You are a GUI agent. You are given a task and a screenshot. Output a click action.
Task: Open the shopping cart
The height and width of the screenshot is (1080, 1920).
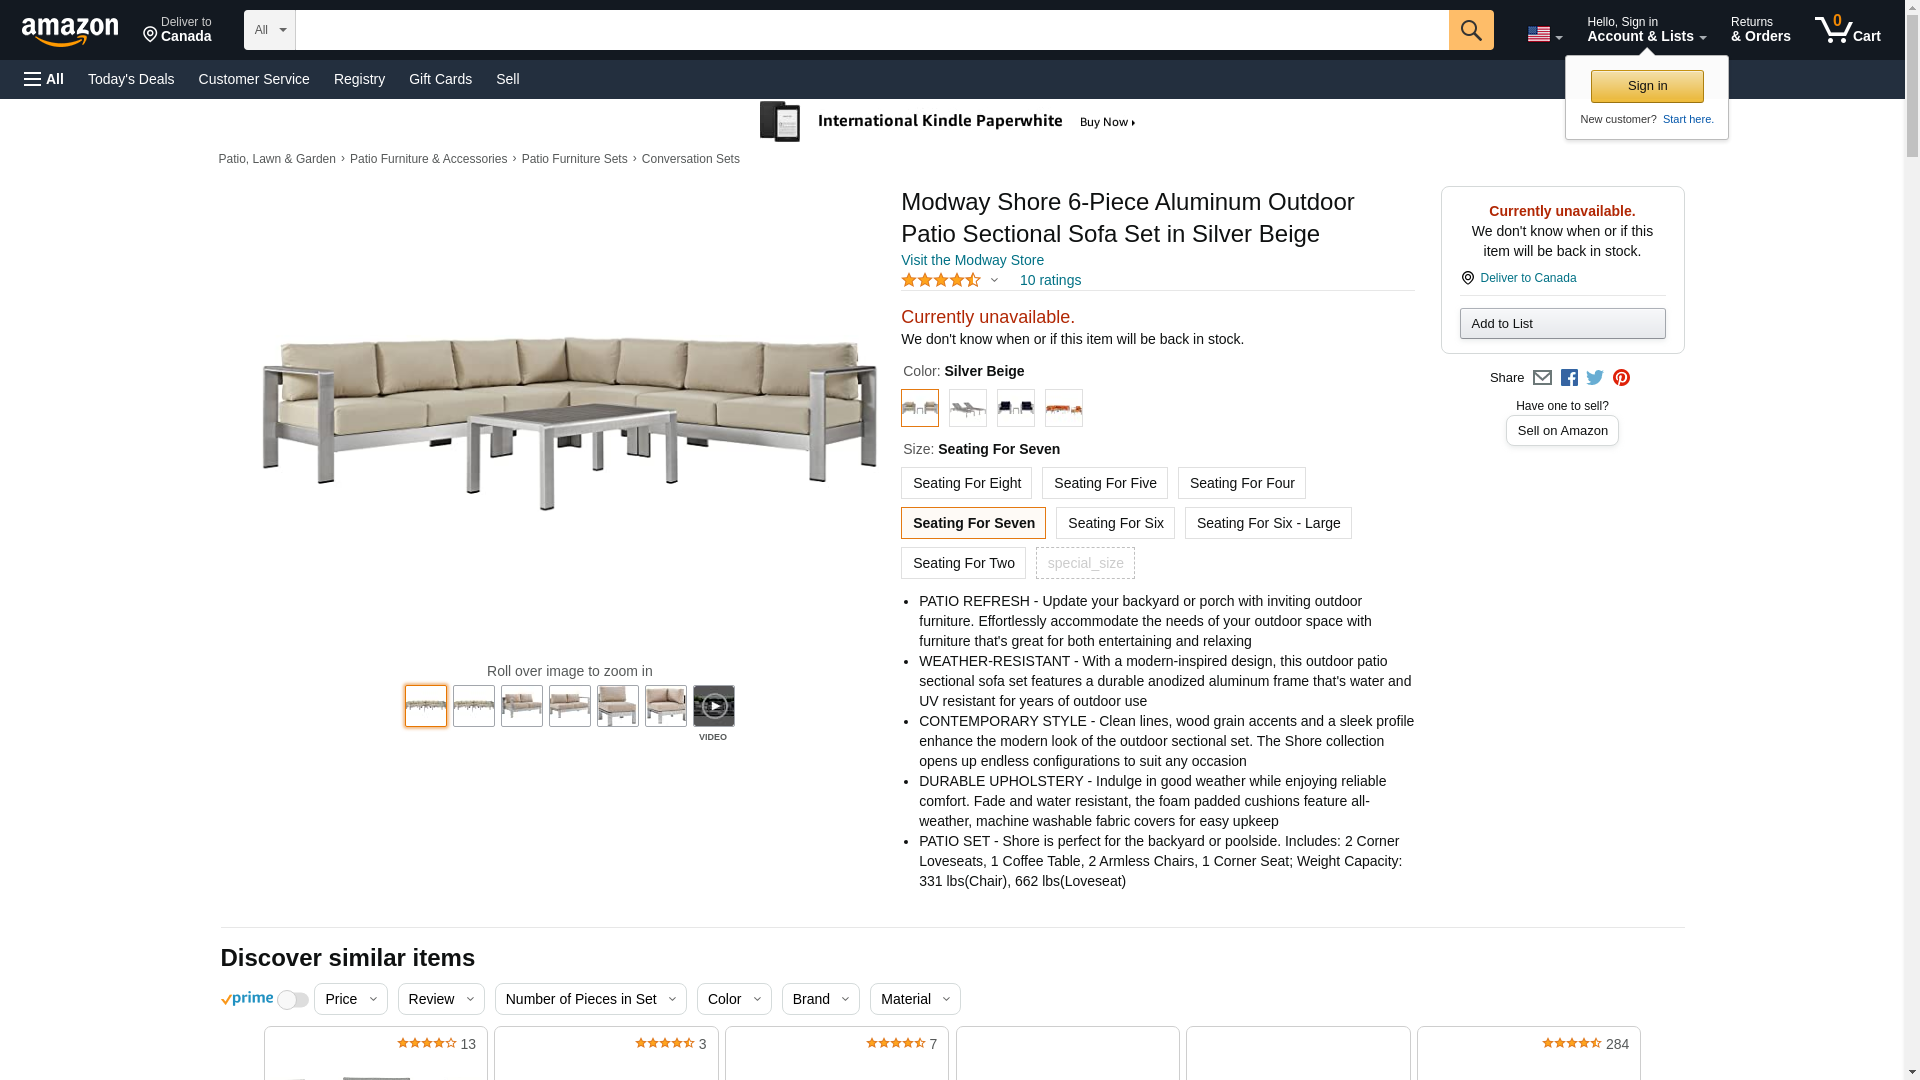coord(1847,30)
